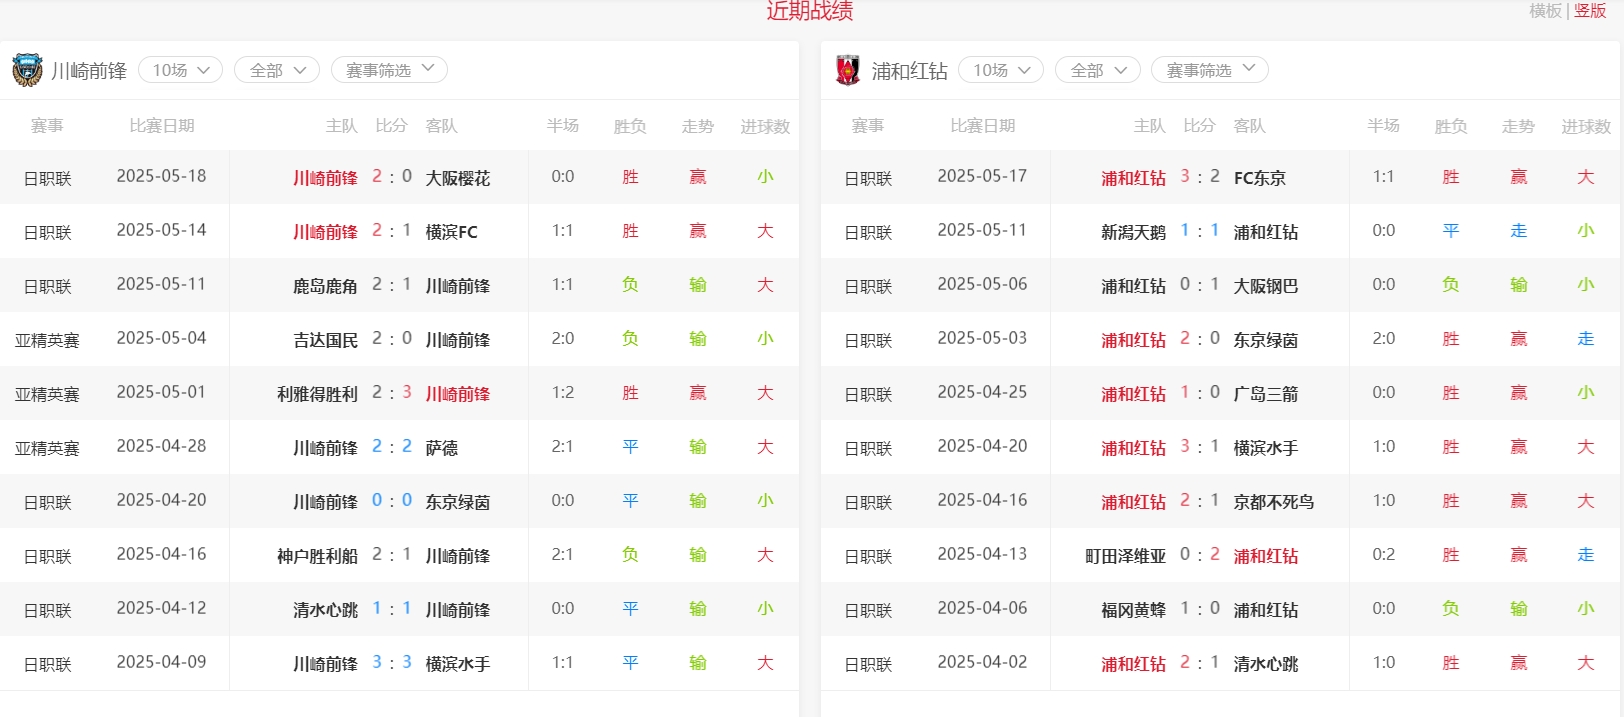
Task: Switch to 横板 layout view
Action: click(x=1545, y=11)
